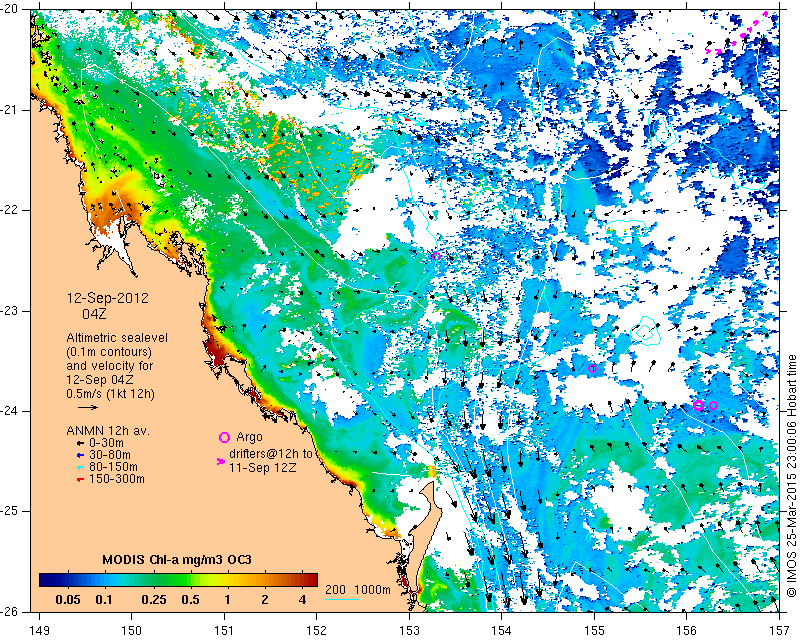The width and height of the screenshot is (800, 640).
Task: Click the '157' longitude axis label
Action: point(779,631)
